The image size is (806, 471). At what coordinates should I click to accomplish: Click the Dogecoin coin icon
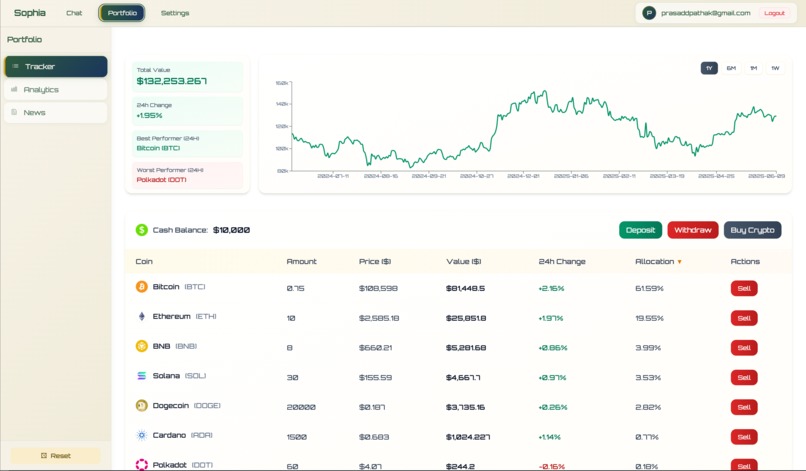[141, 406]
